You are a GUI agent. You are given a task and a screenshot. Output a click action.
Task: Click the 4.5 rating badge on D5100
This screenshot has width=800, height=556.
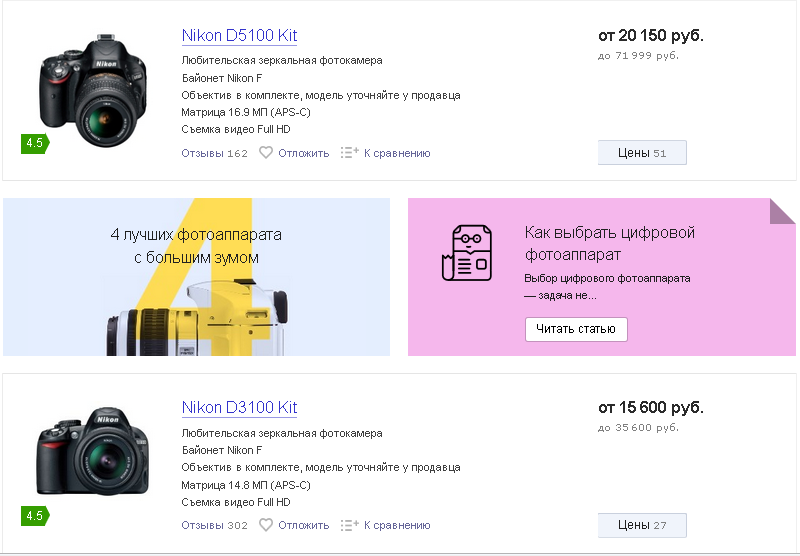point(35,143)
